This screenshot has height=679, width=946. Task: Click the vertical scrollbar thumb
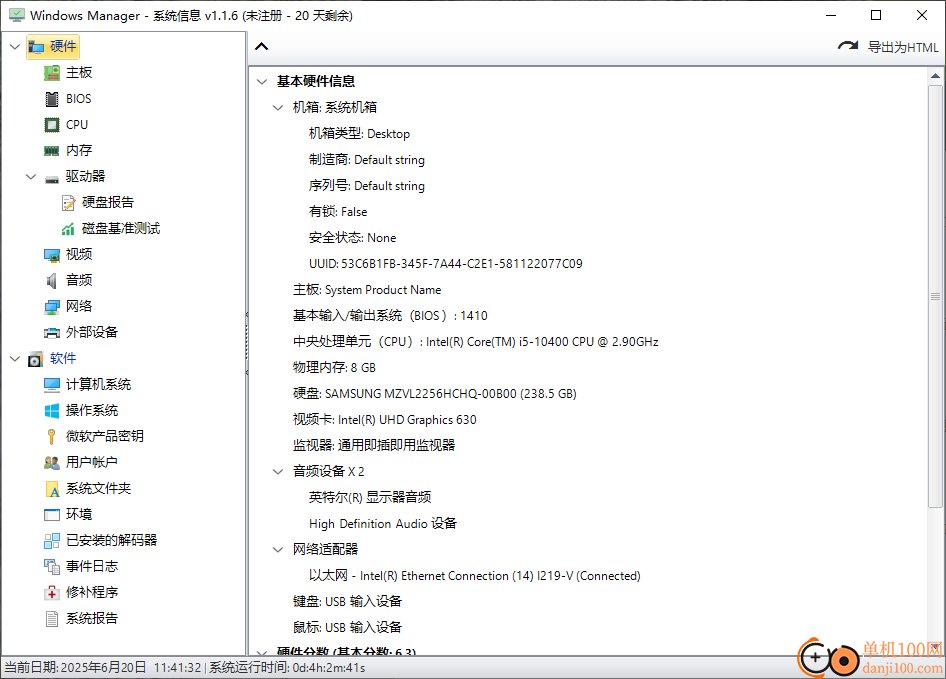click(935, 296)
